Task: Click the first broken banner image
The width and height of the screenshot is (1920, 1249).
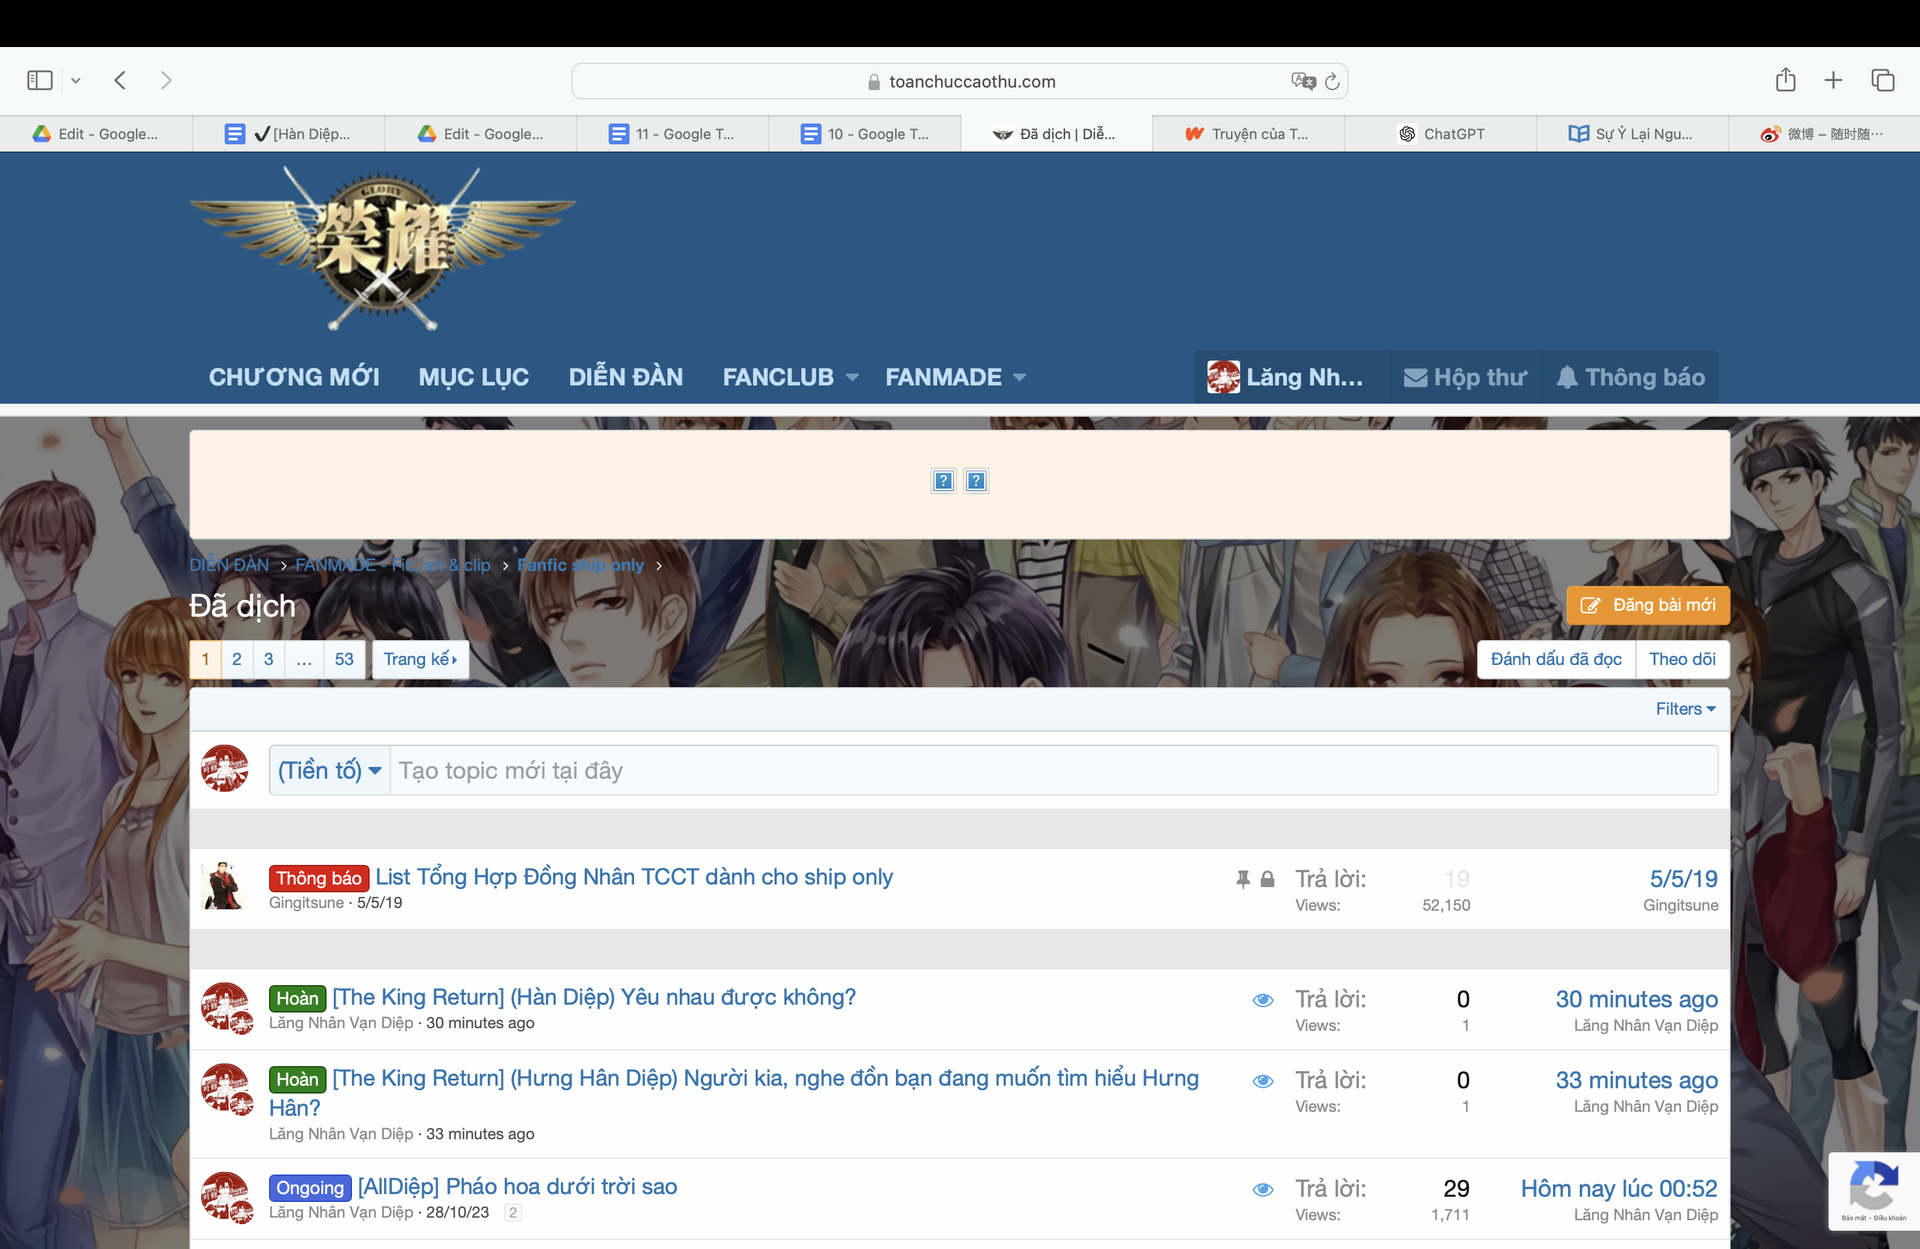Action: click(943, 481)
